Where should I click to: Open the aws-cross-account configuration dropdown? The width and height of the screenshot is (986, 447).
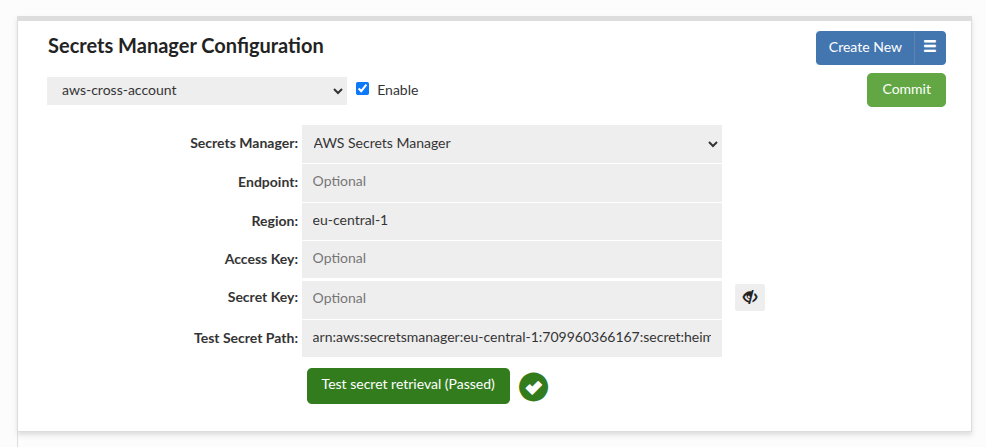(x=197, y=91)
